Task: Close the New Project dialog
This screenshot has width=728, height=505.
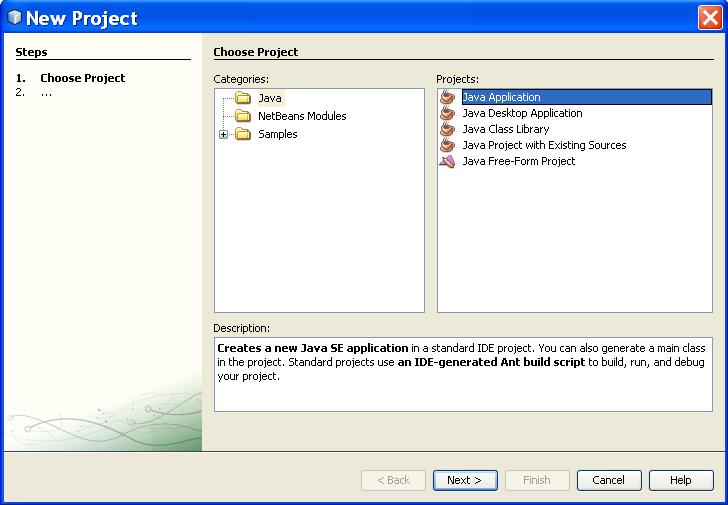Action: 710,17
